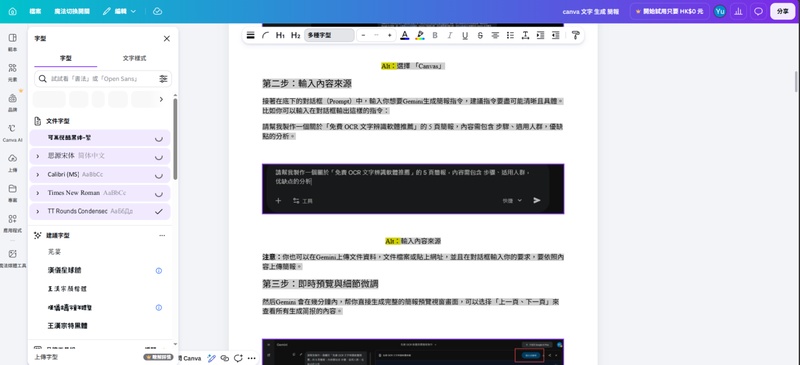Open the 魔法媒體工具 sidebar panel
The width and height of the screenshot is (800, 365).
click(13, 258)
